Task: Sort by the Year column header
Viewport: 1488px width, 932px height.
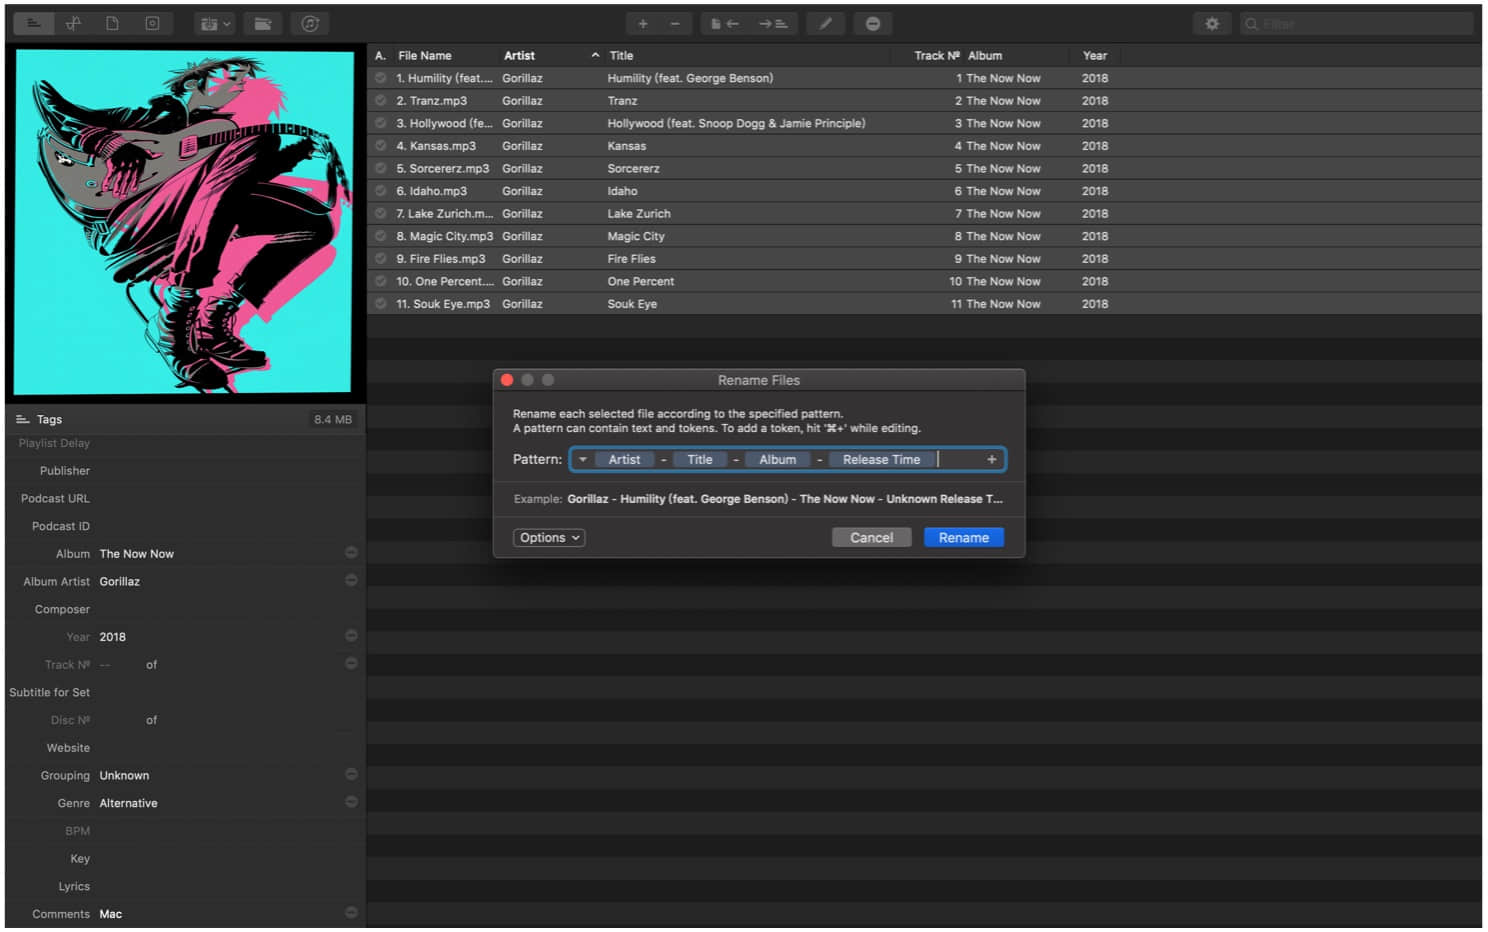Action: pyautogui.click(x=1095, y=56)
